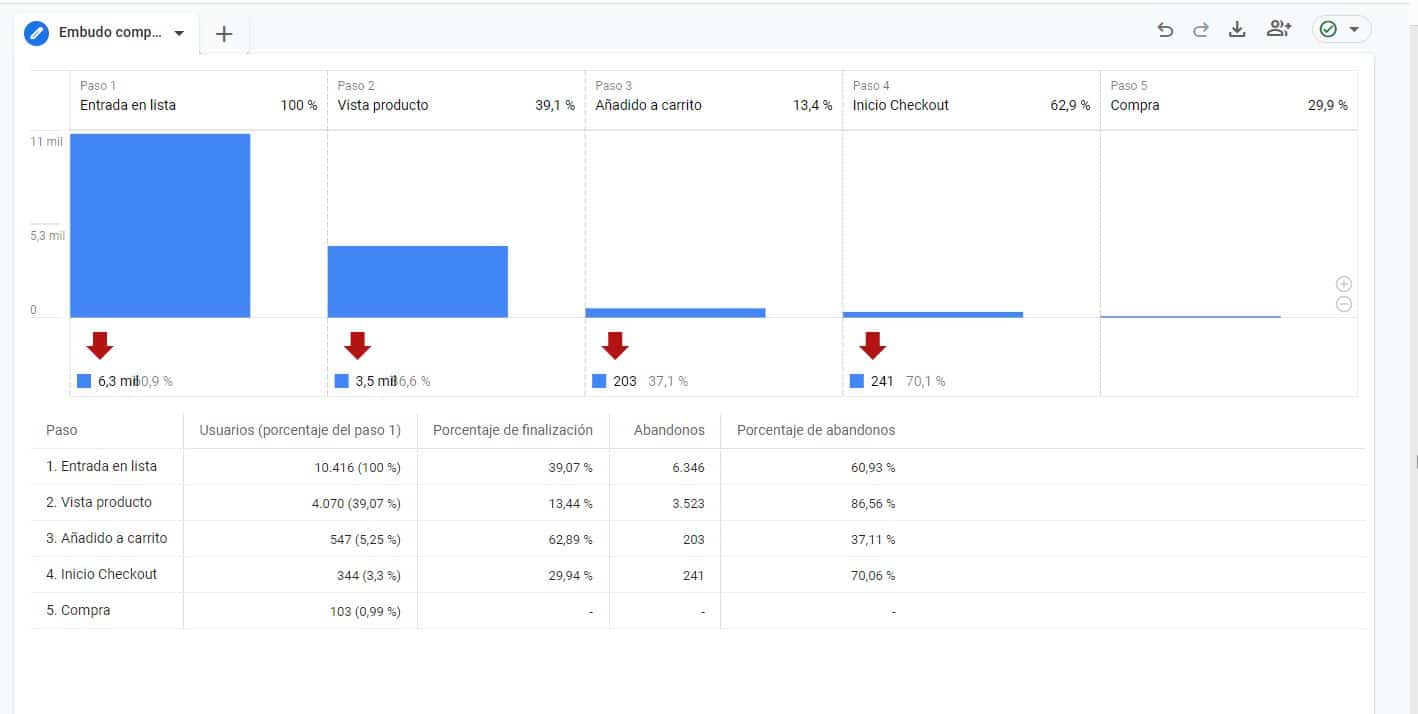This screenshot has height=714, width=1418.
Task: Click the zoom-out minus icon beside the funnel chart
Action: [x=1344, y=303]
